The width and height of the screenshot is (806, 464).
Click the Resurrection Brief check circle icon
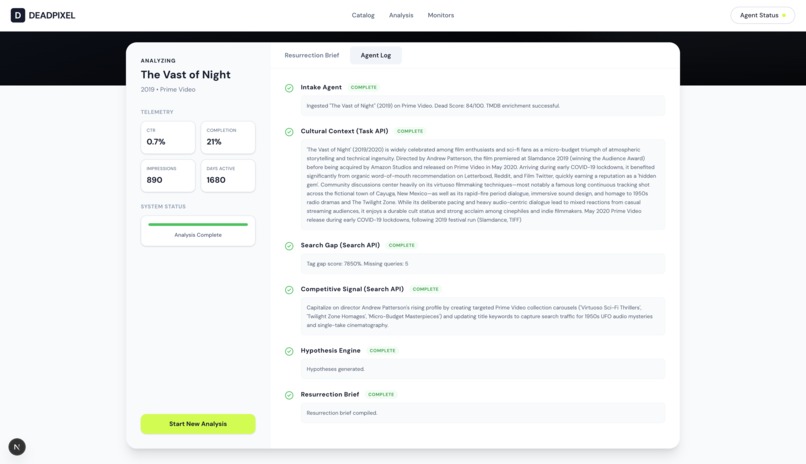[289, 395]
